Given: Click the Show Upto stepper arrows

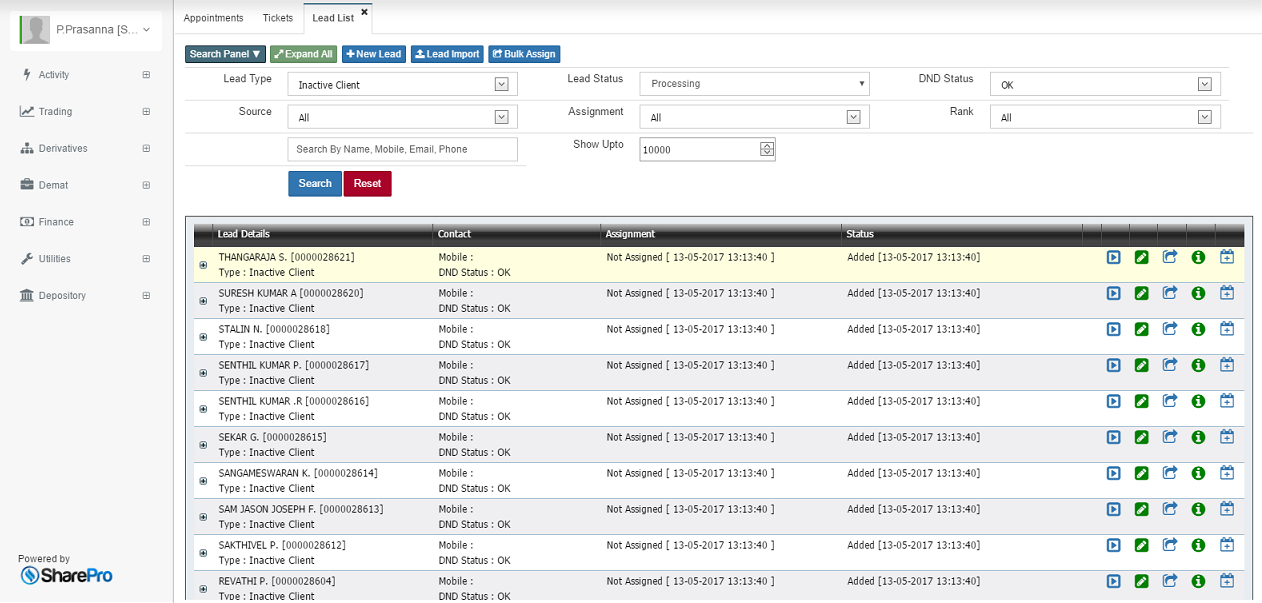Looking at the screenshot, I should tap(765, 148).
